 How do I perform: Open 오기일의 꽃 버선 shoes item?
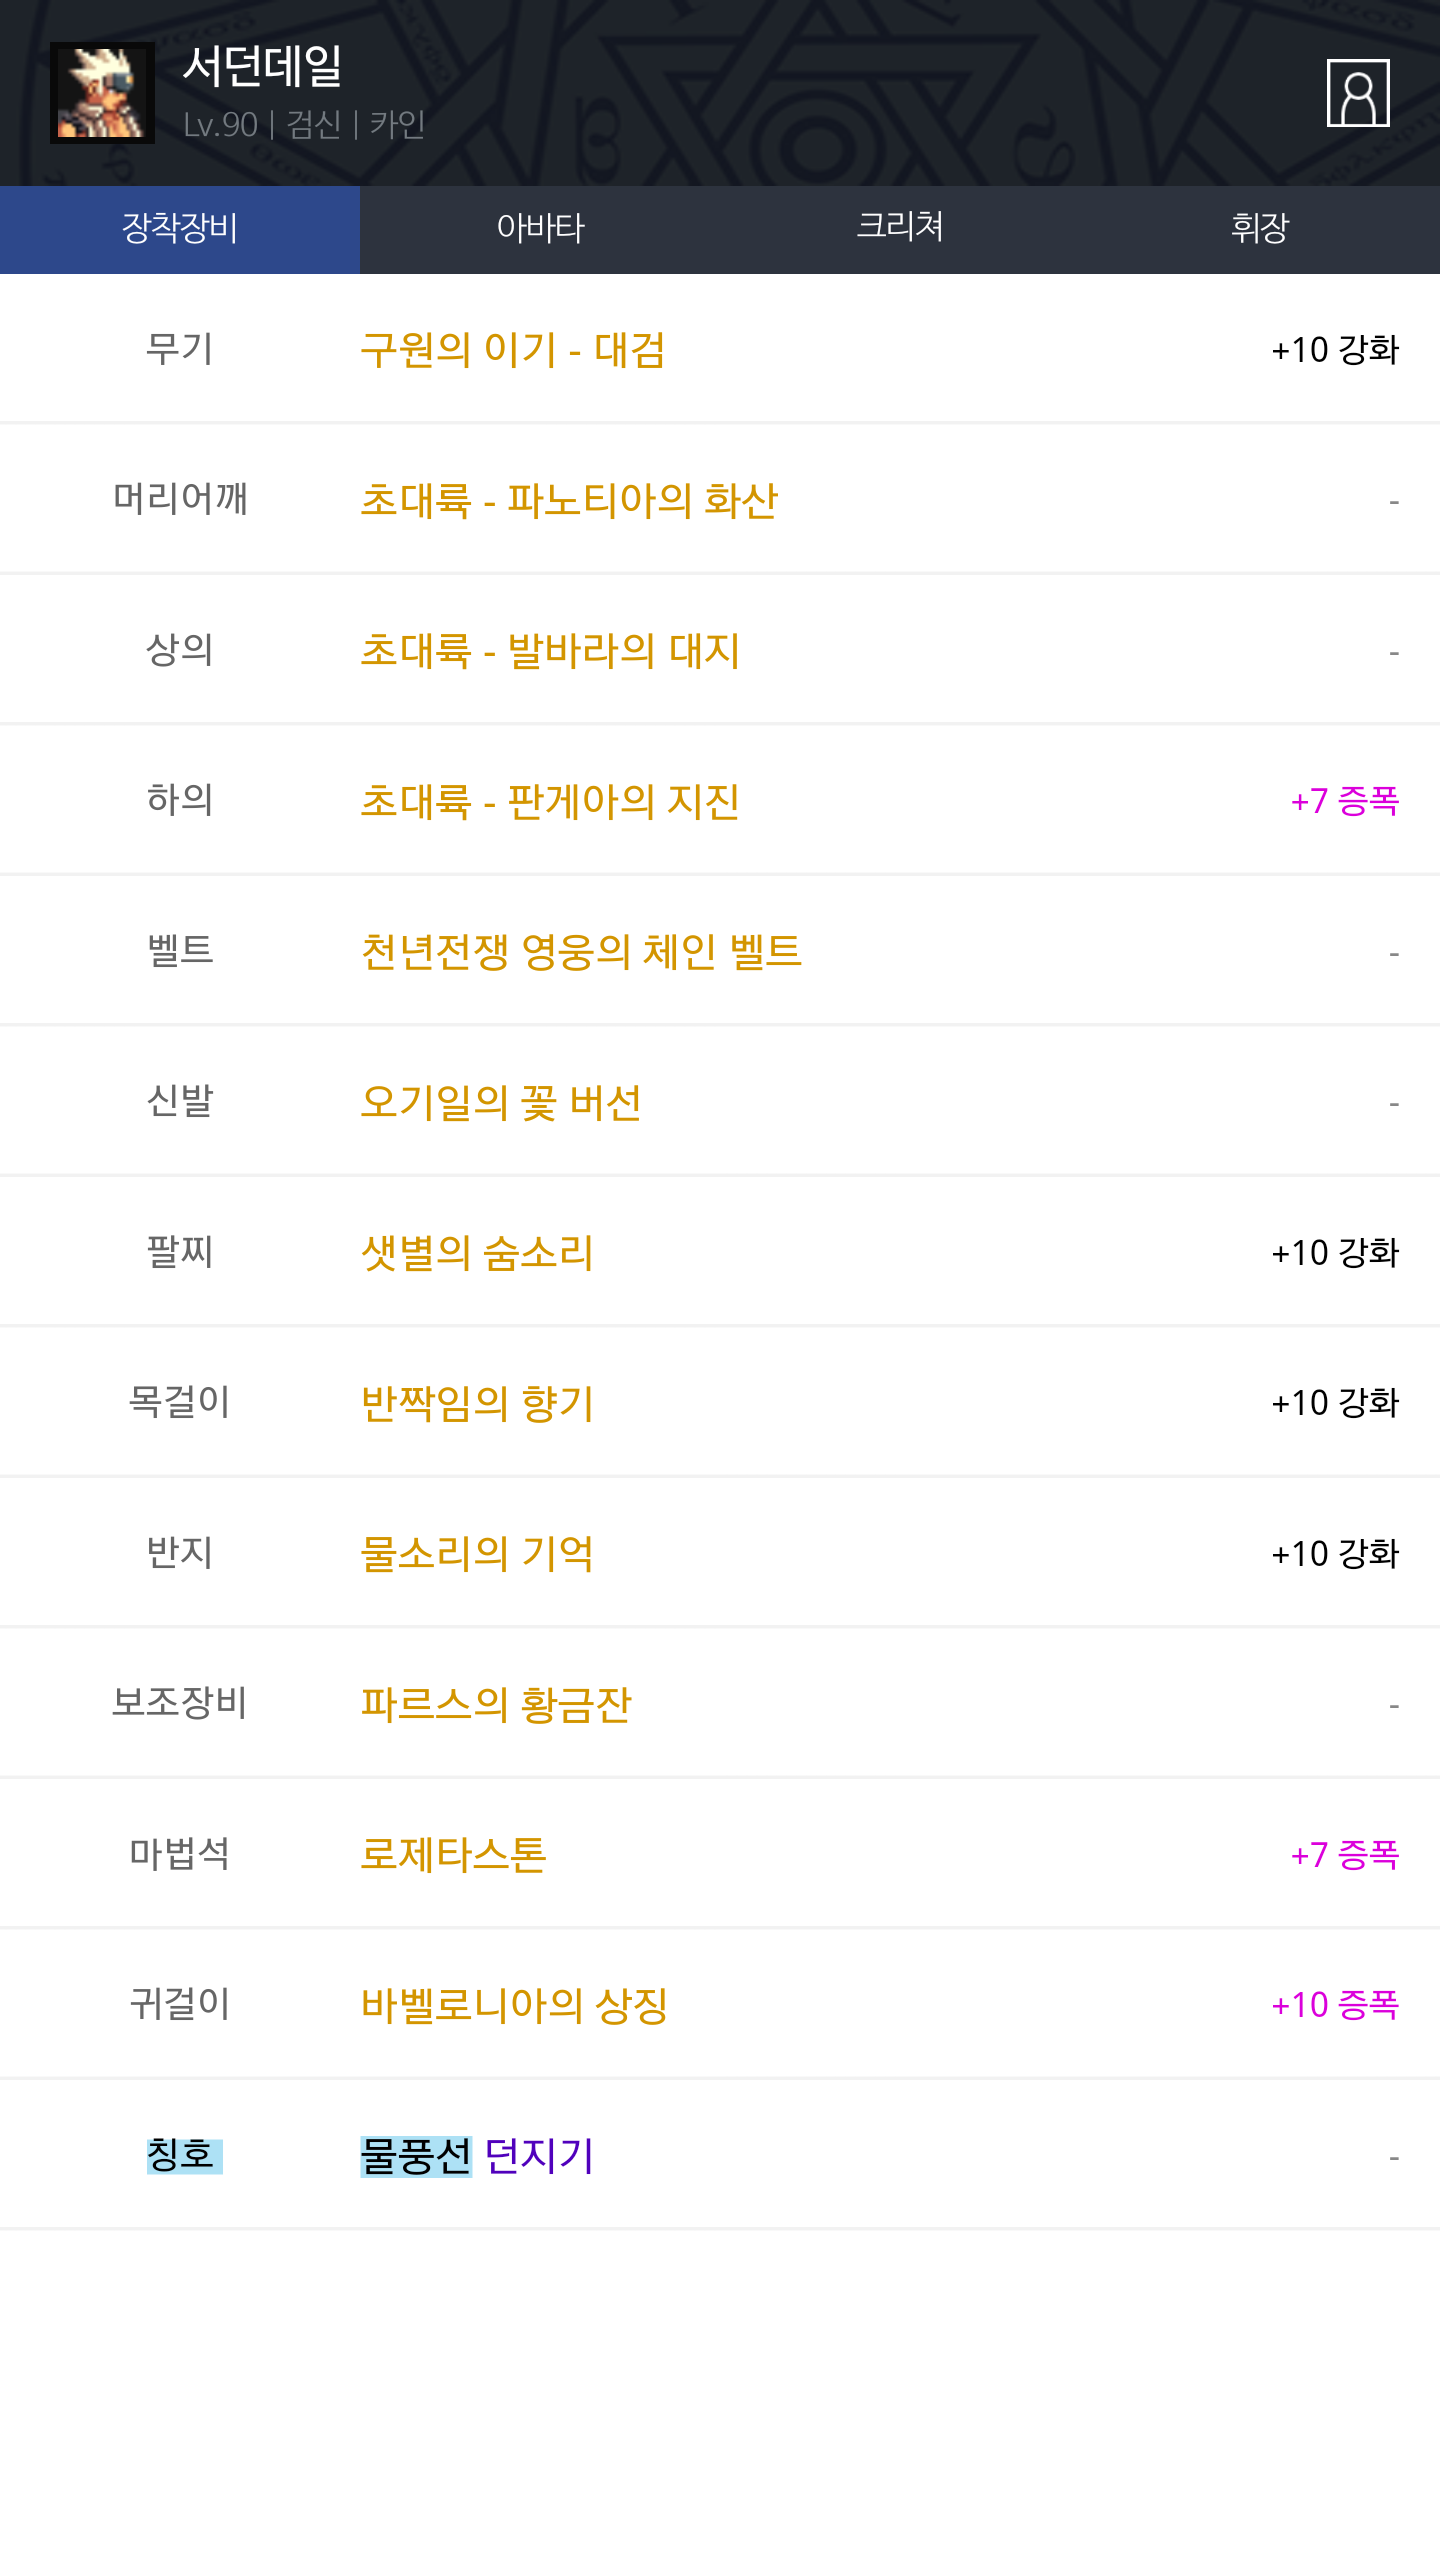(500, 1102)
